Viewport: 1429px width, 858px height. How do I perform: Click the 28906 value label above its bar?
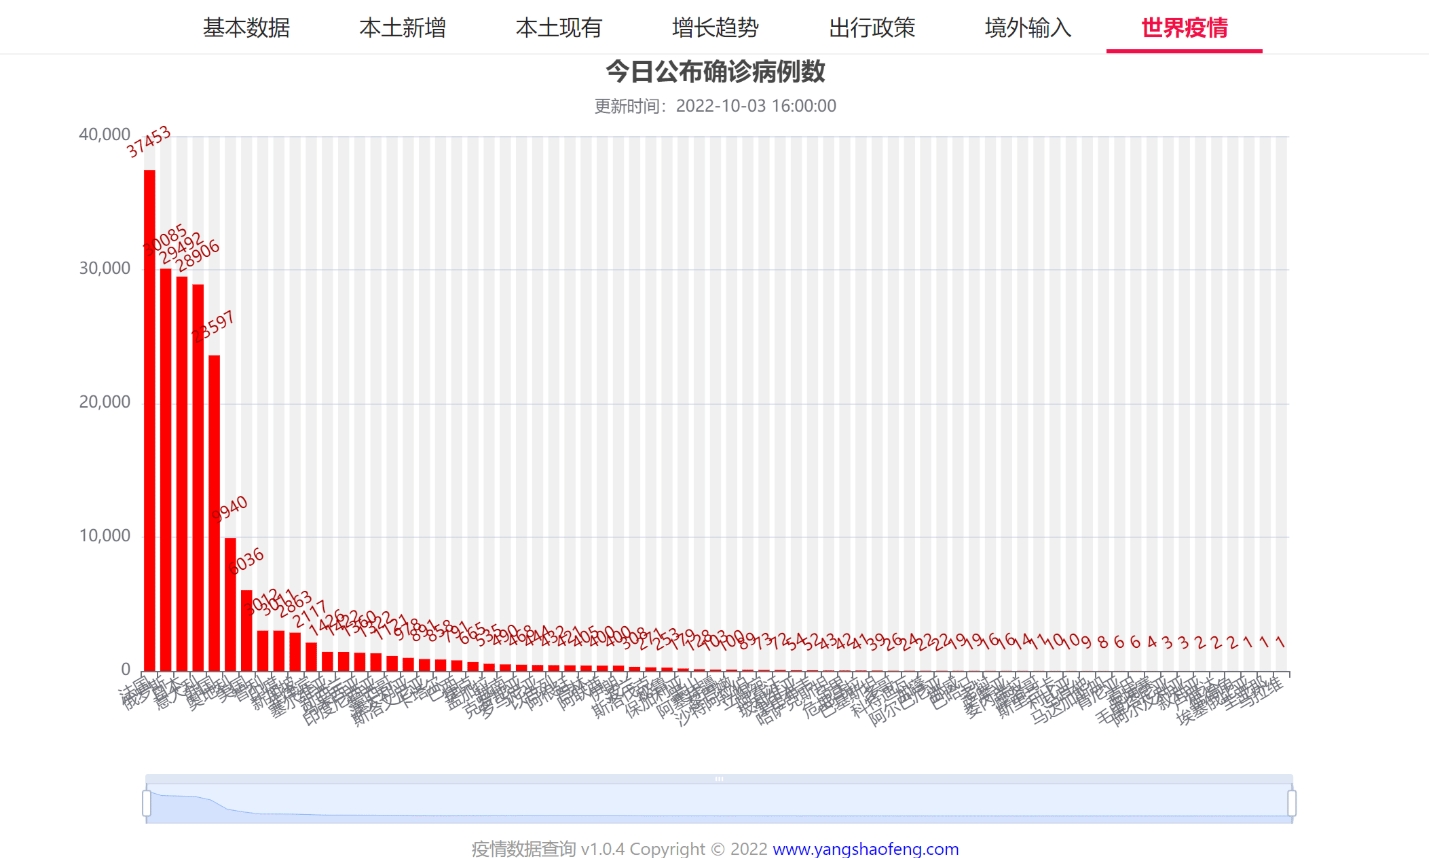click(198, 257)
